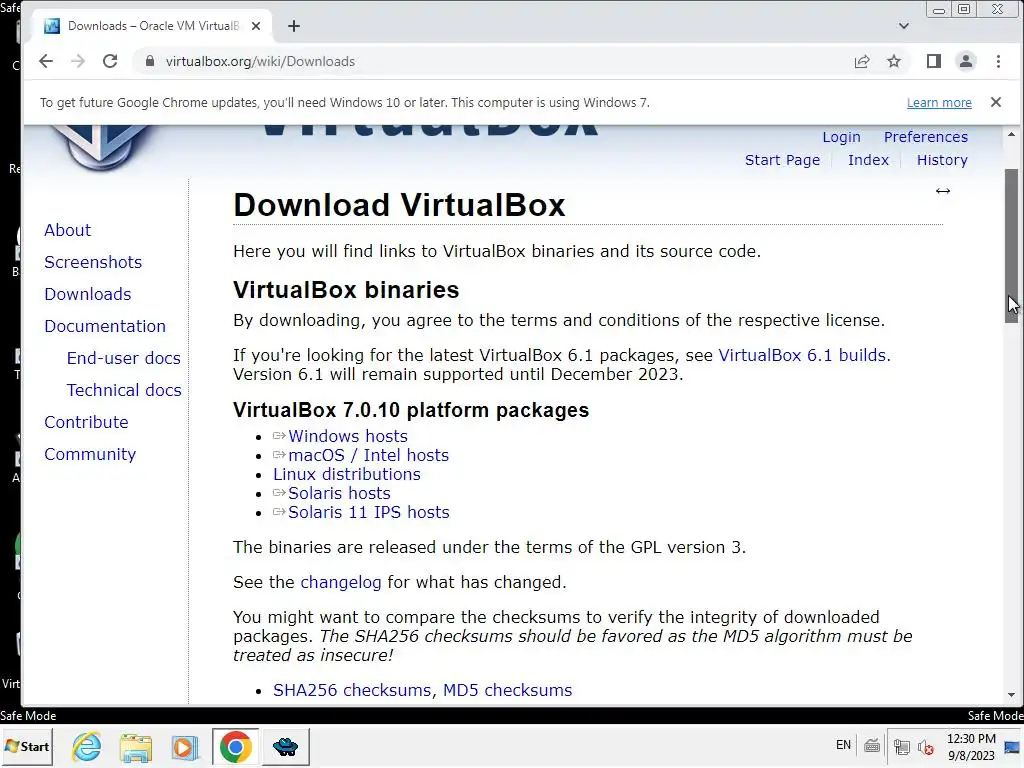Open Contribute in the sidebar
The height and width of the screenshot is (768, 1024).
click(86, 422)
